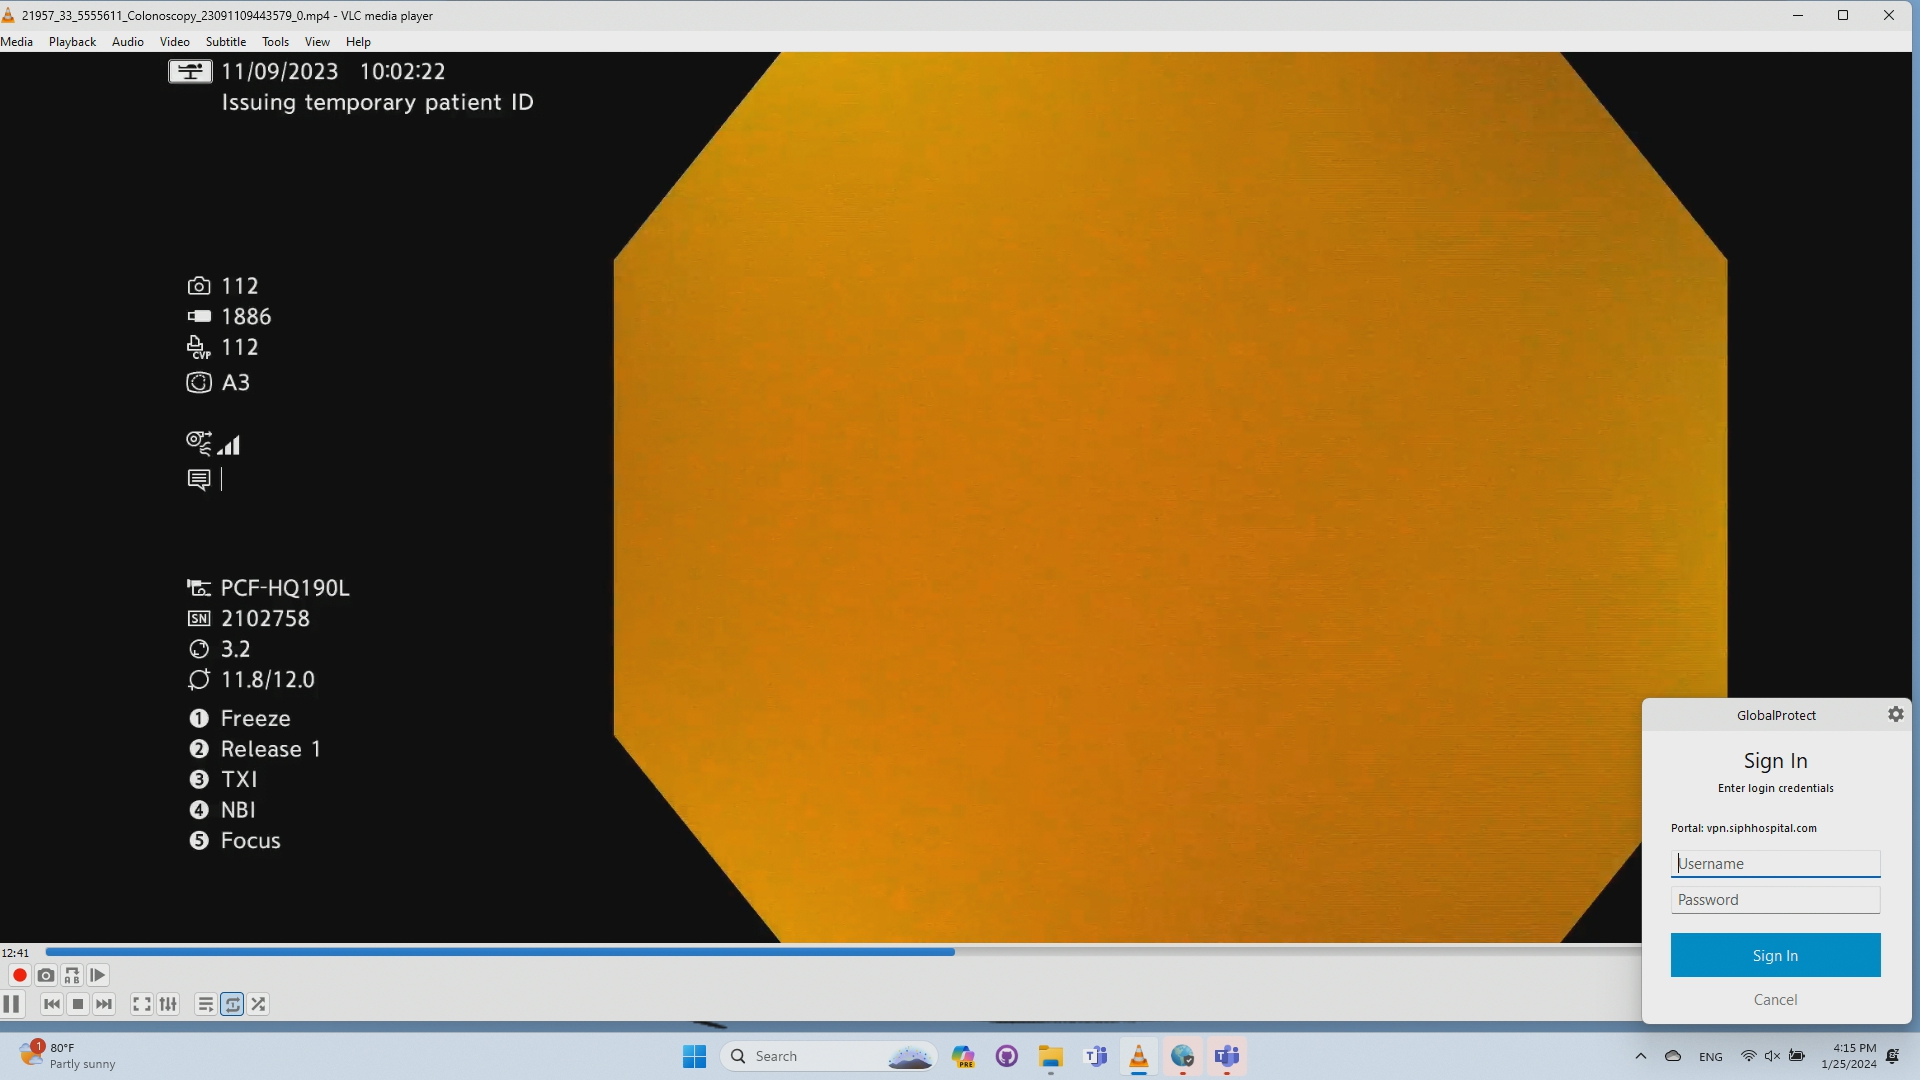Image resolution: width=1920 pixels, height=1080 pixels.
Task: Open battery status tray icon
Action: click(x=1797, y=1056)
